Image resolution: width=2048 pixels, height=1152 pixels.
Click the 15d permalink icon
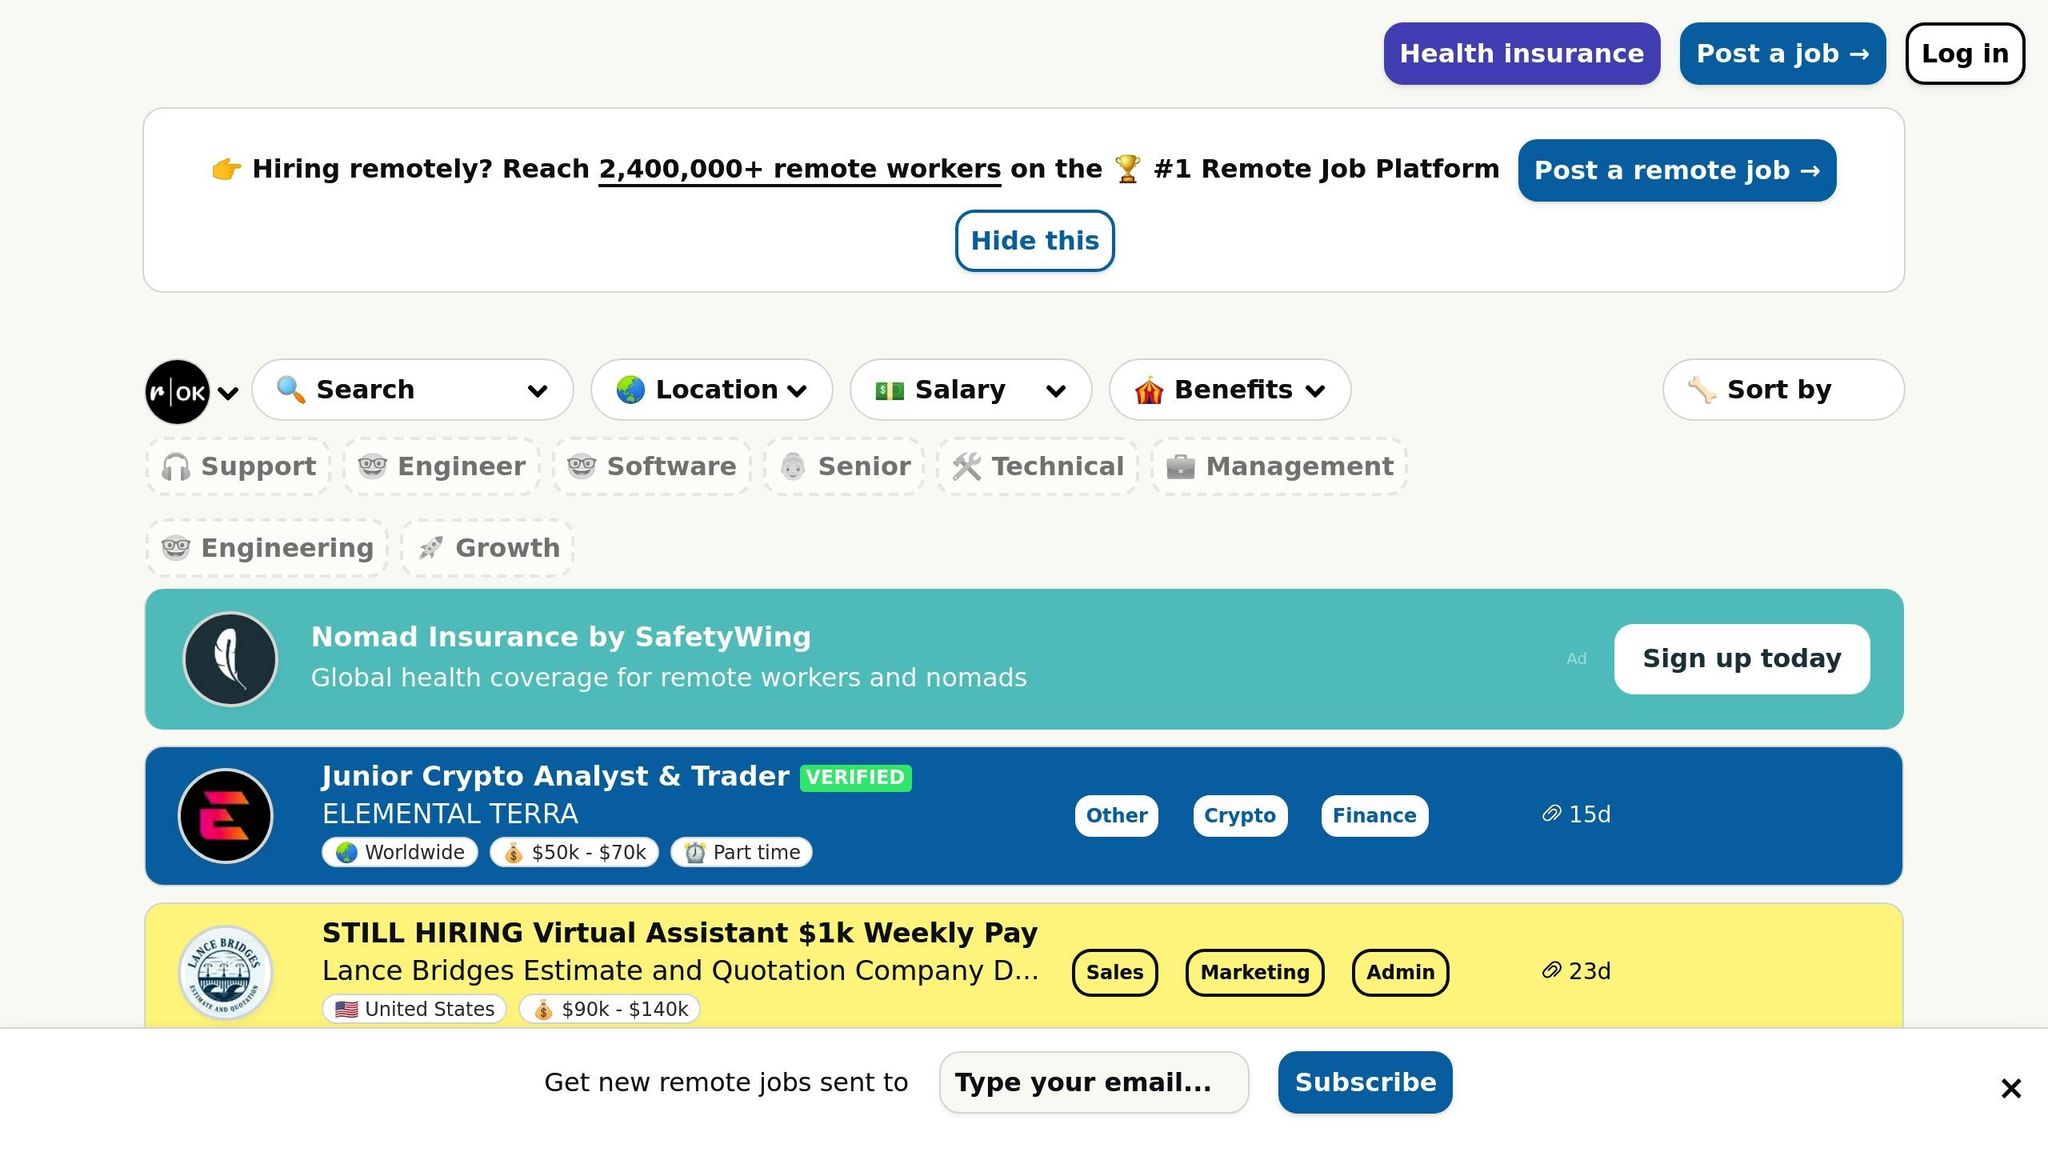pos(1551,814)
